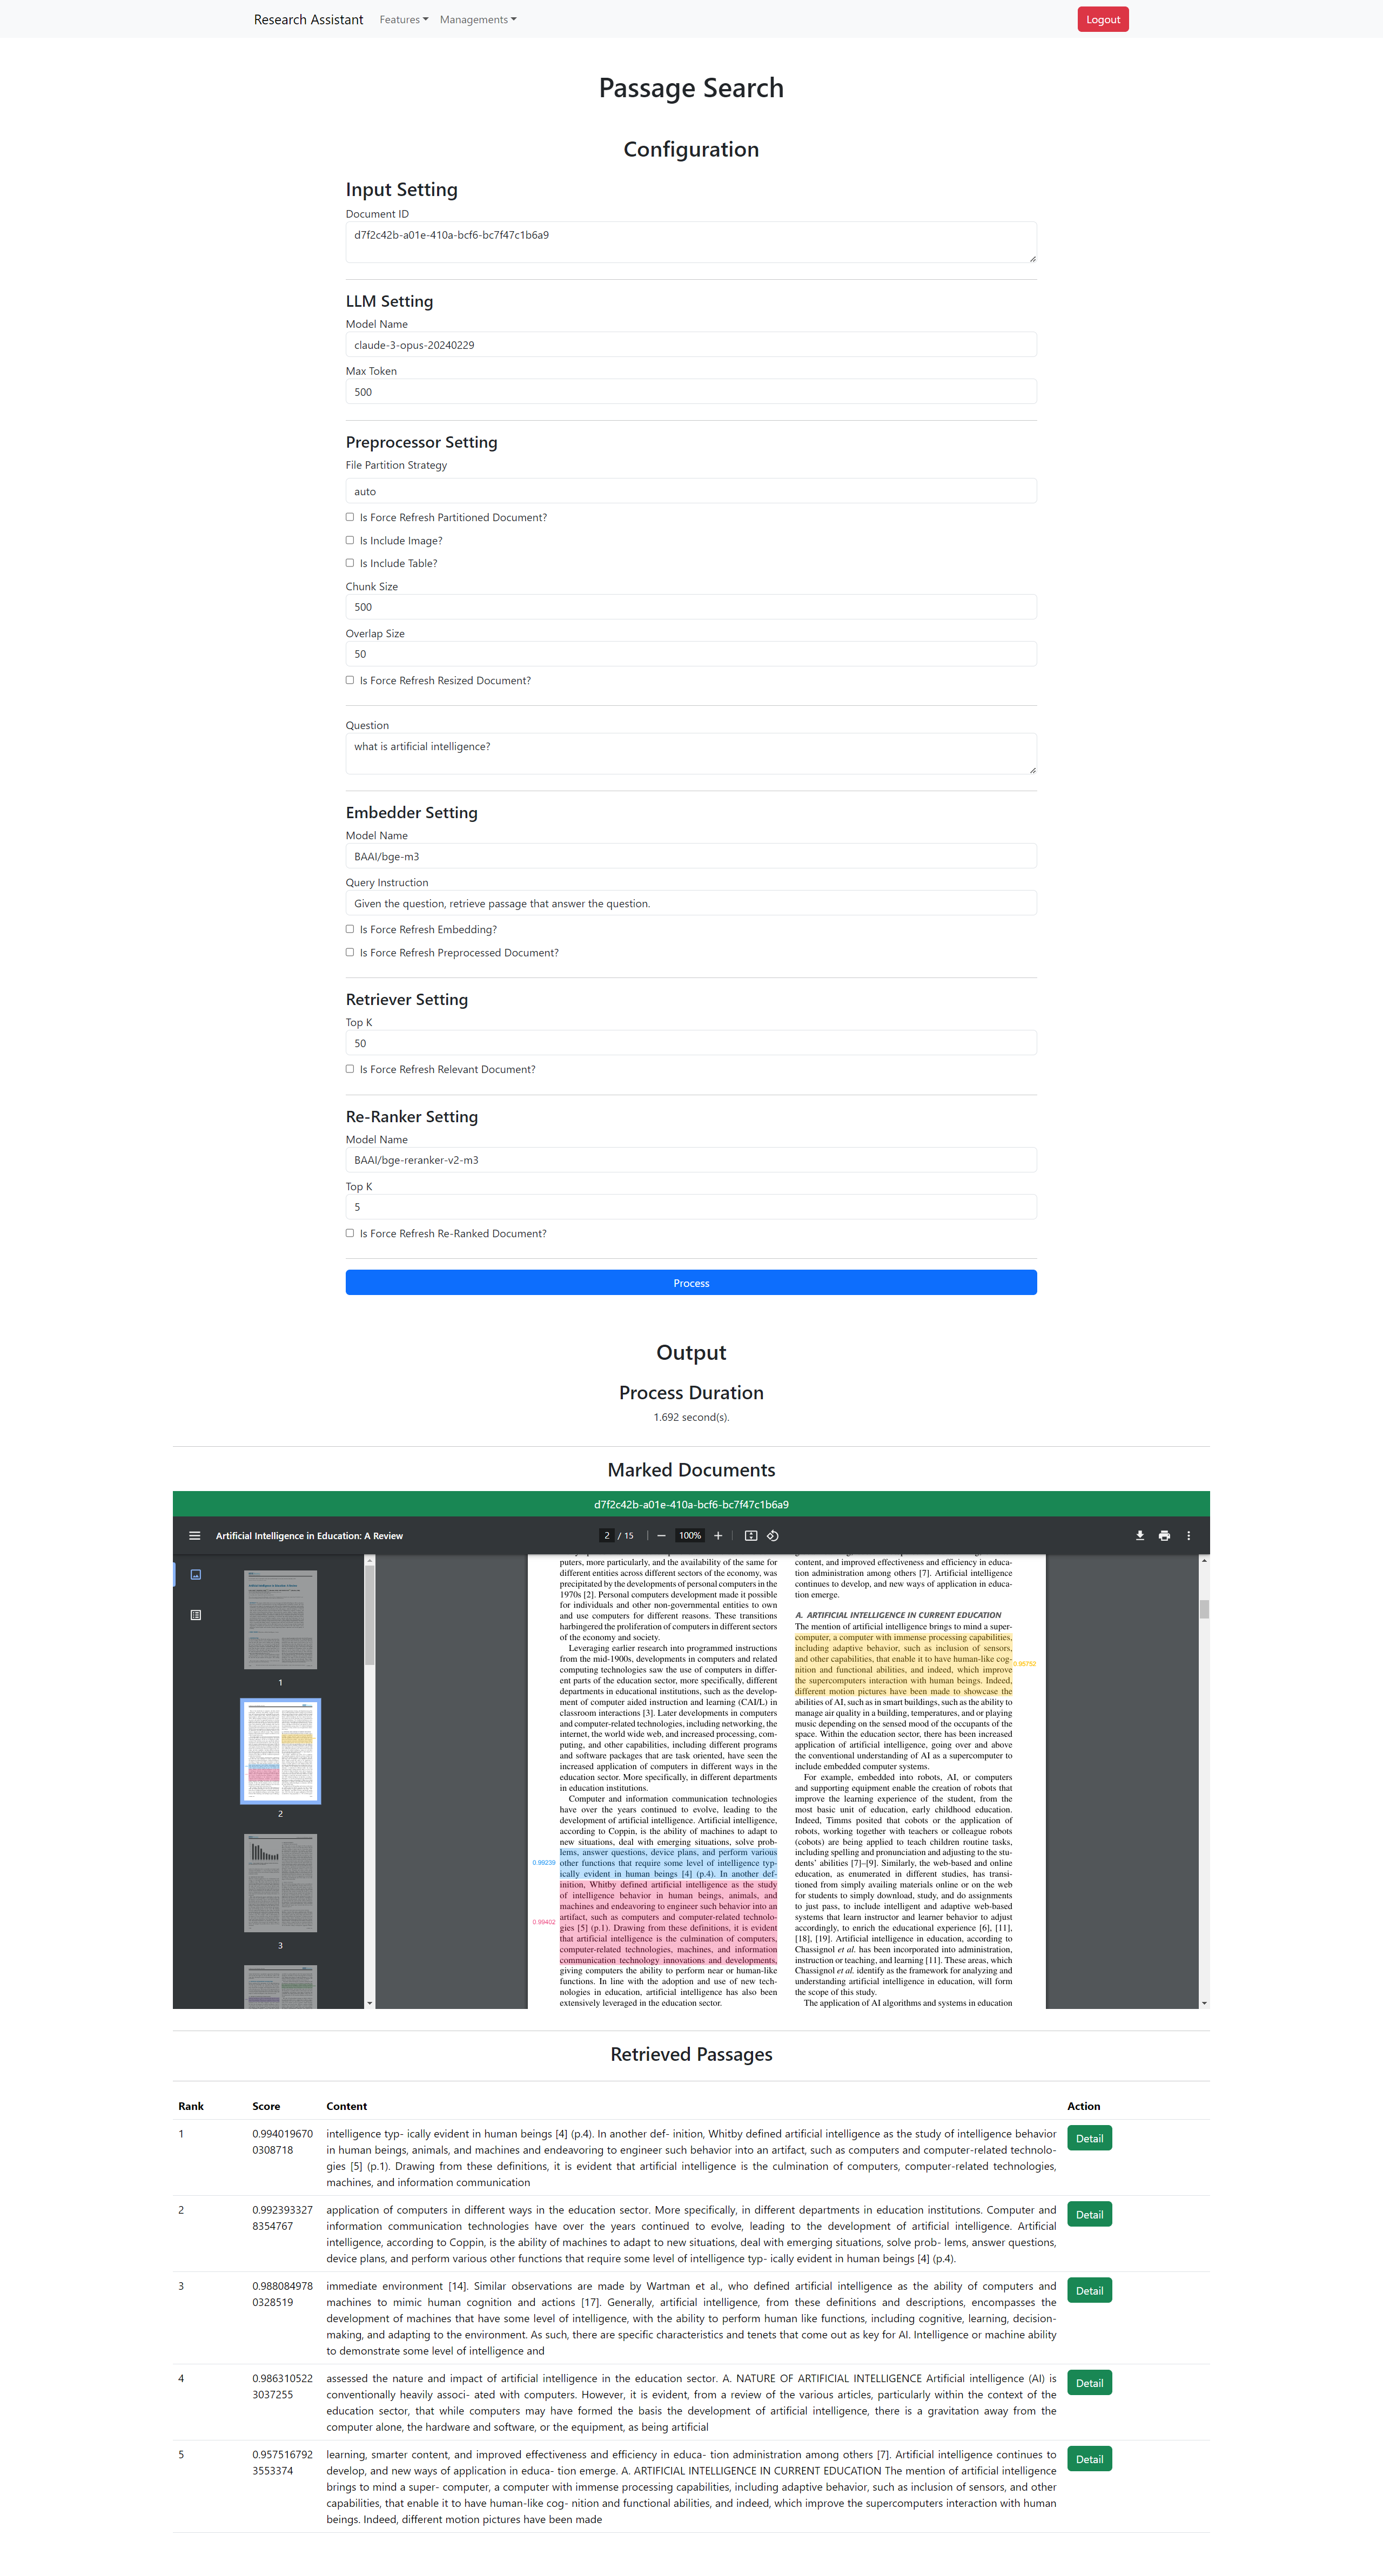Open the Managements dropdown menu
The image size is (1383, 2576).
pos(478,19)
